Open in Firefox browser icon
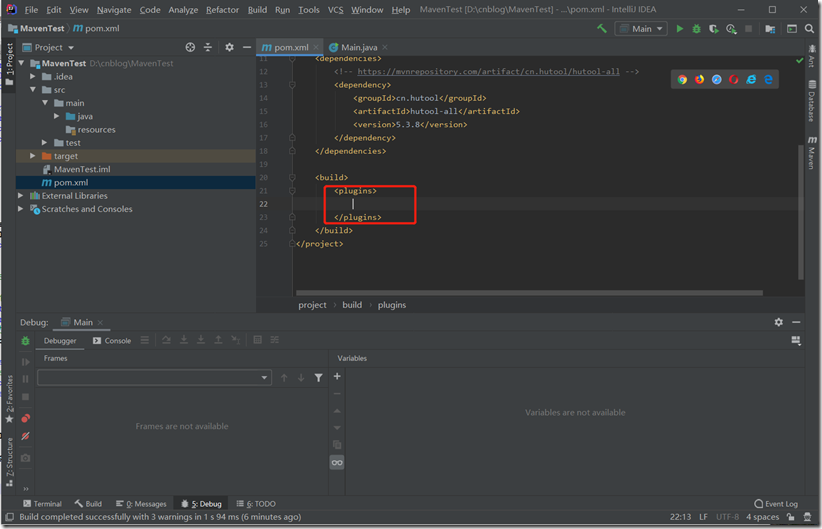This screenshot has width=822, height=529. point(699,80)
